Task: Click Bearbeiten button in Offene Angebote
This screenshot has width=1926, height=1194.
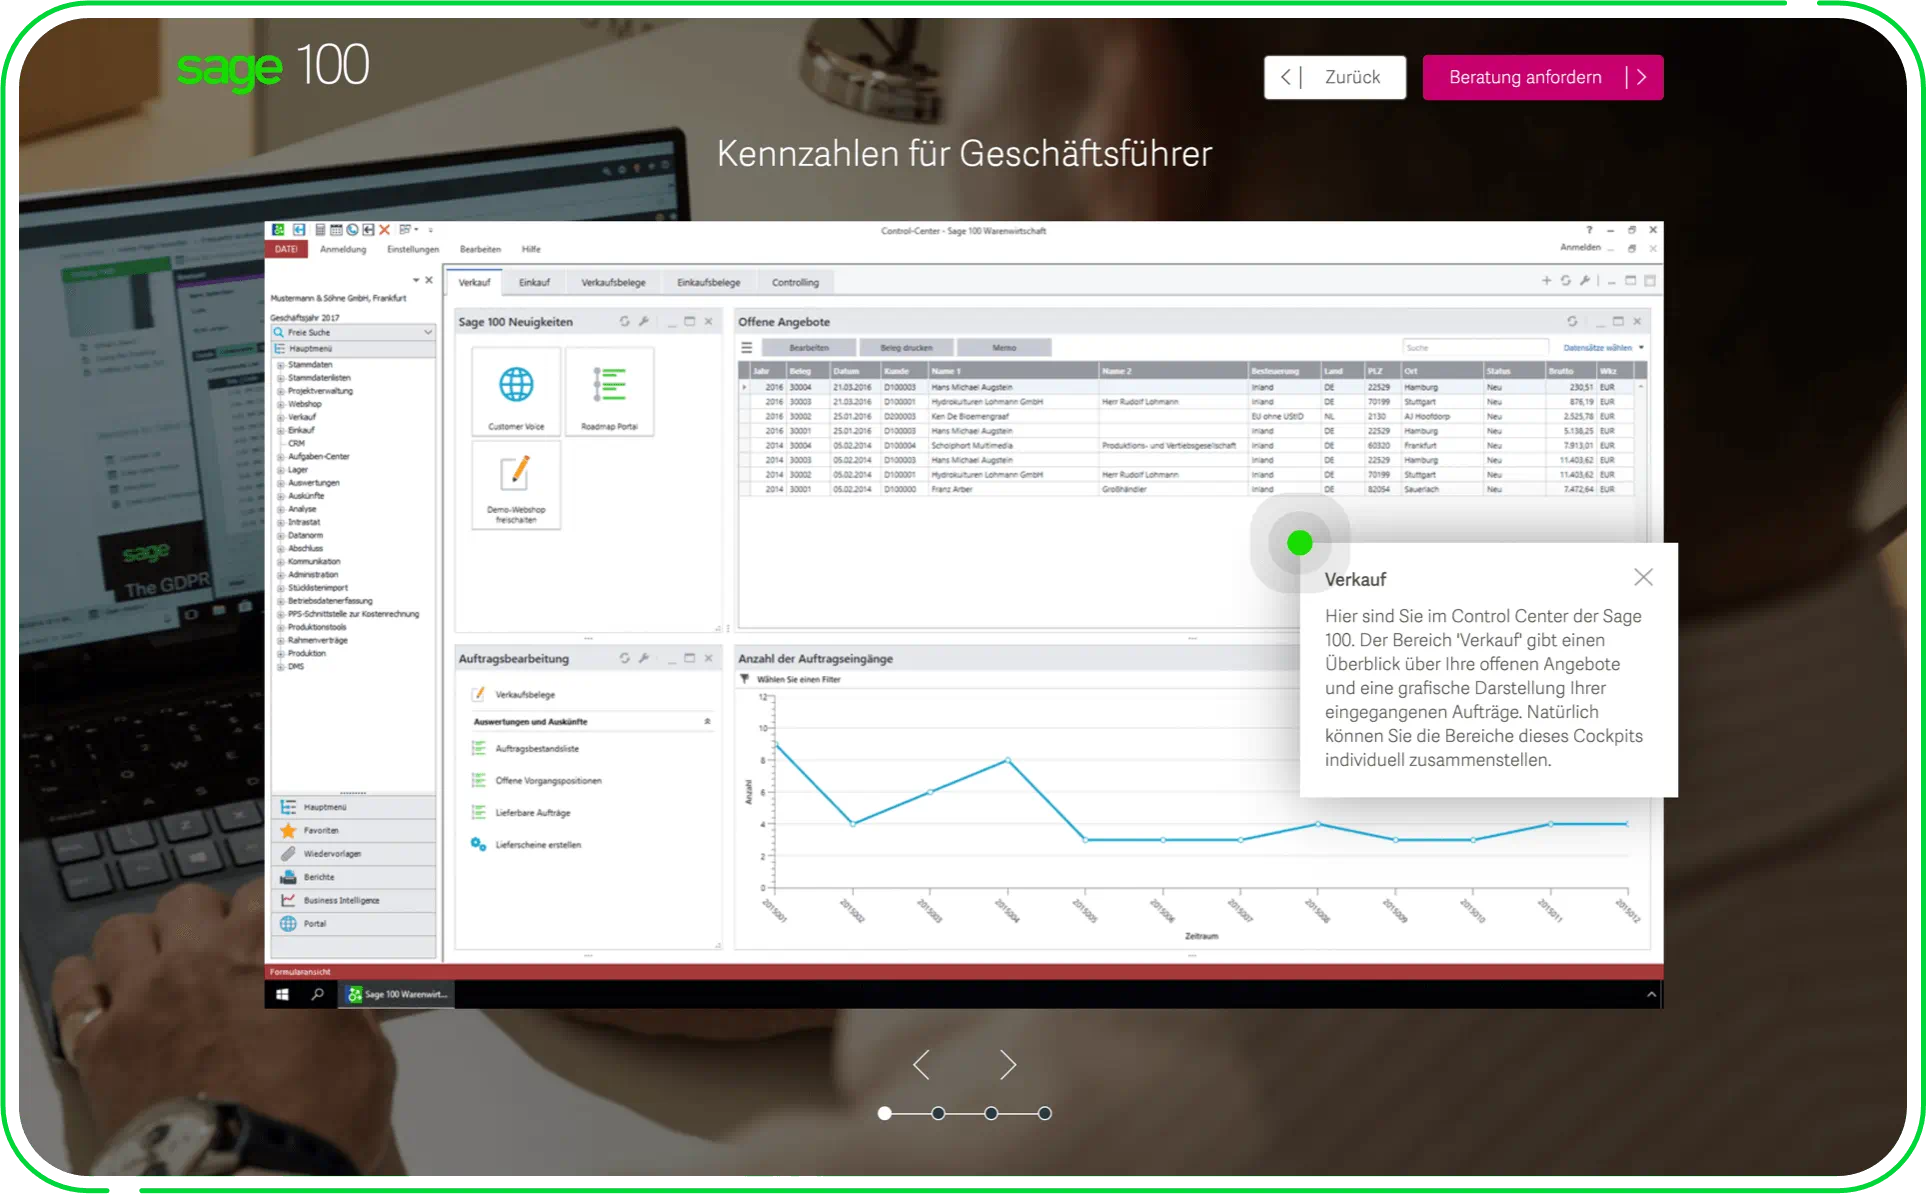Action: click(809, 348)
